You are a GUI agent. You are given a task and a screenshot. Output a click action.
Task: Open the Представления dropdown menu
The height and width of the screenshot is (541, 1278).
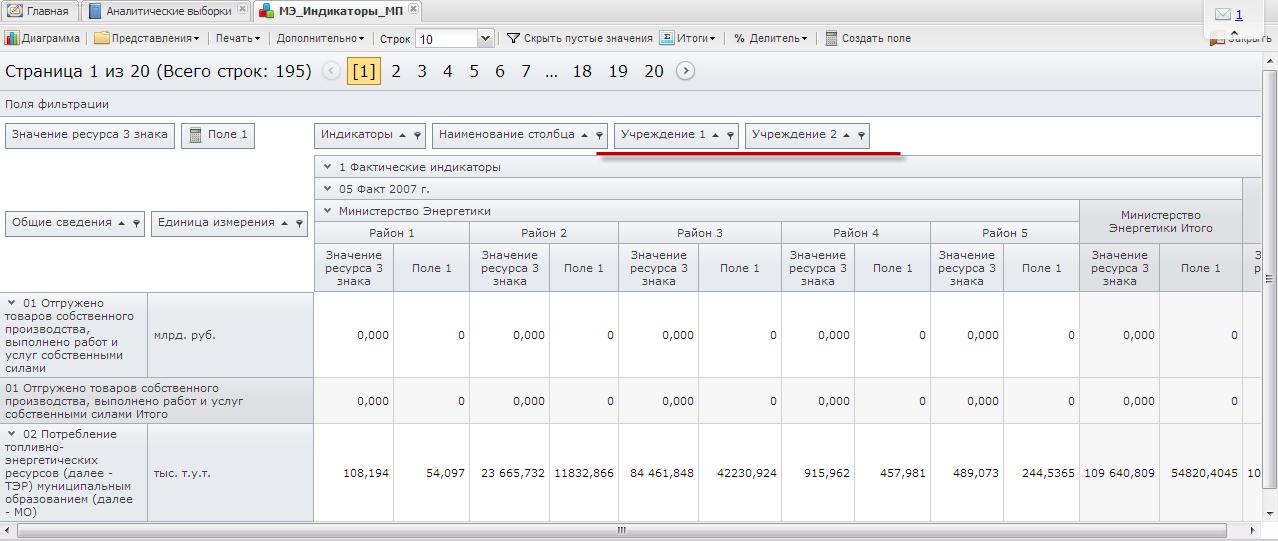pos(147,38)
